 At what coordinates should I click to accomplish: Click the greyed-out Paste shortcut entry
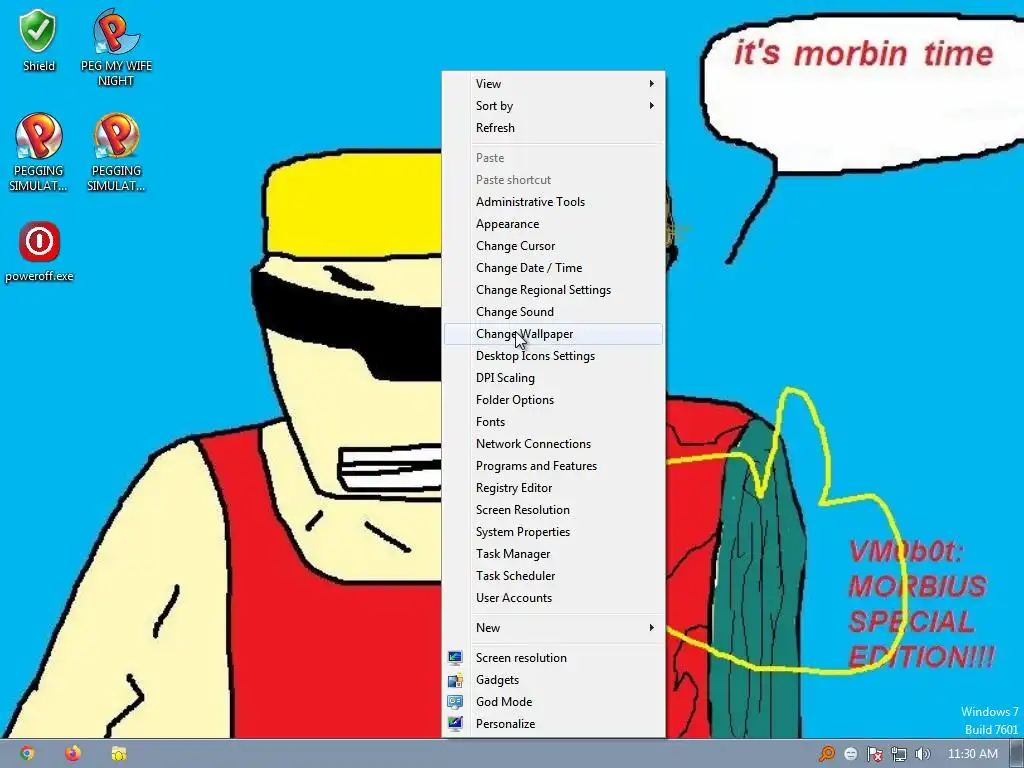pos(554,180)
